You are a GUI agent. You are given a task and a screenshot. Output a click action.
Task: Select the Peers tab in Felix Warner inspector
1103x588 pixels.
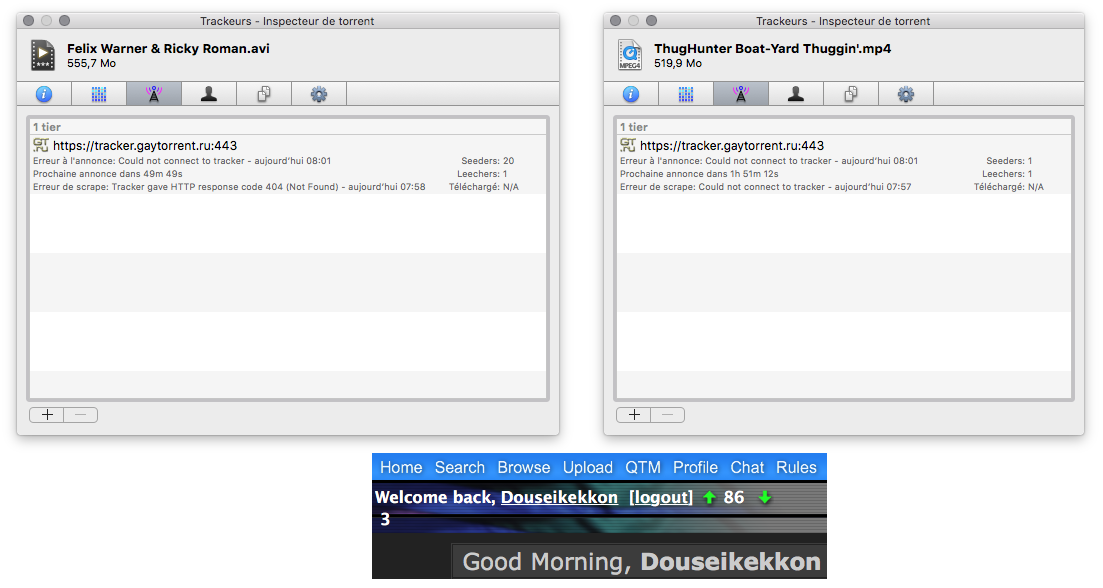(x=209, y=94)
